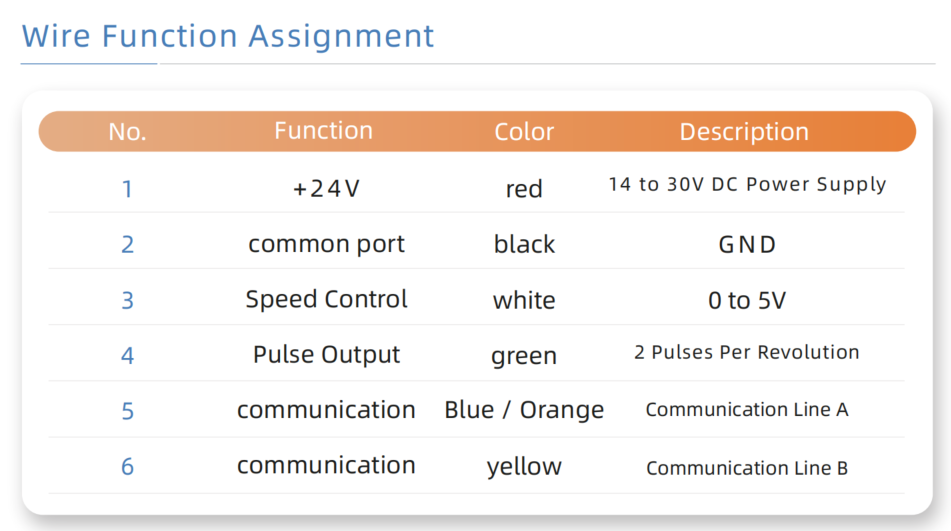Click the "GND" description cell
This screenshot has height=531, width=951.
(747, 245)
